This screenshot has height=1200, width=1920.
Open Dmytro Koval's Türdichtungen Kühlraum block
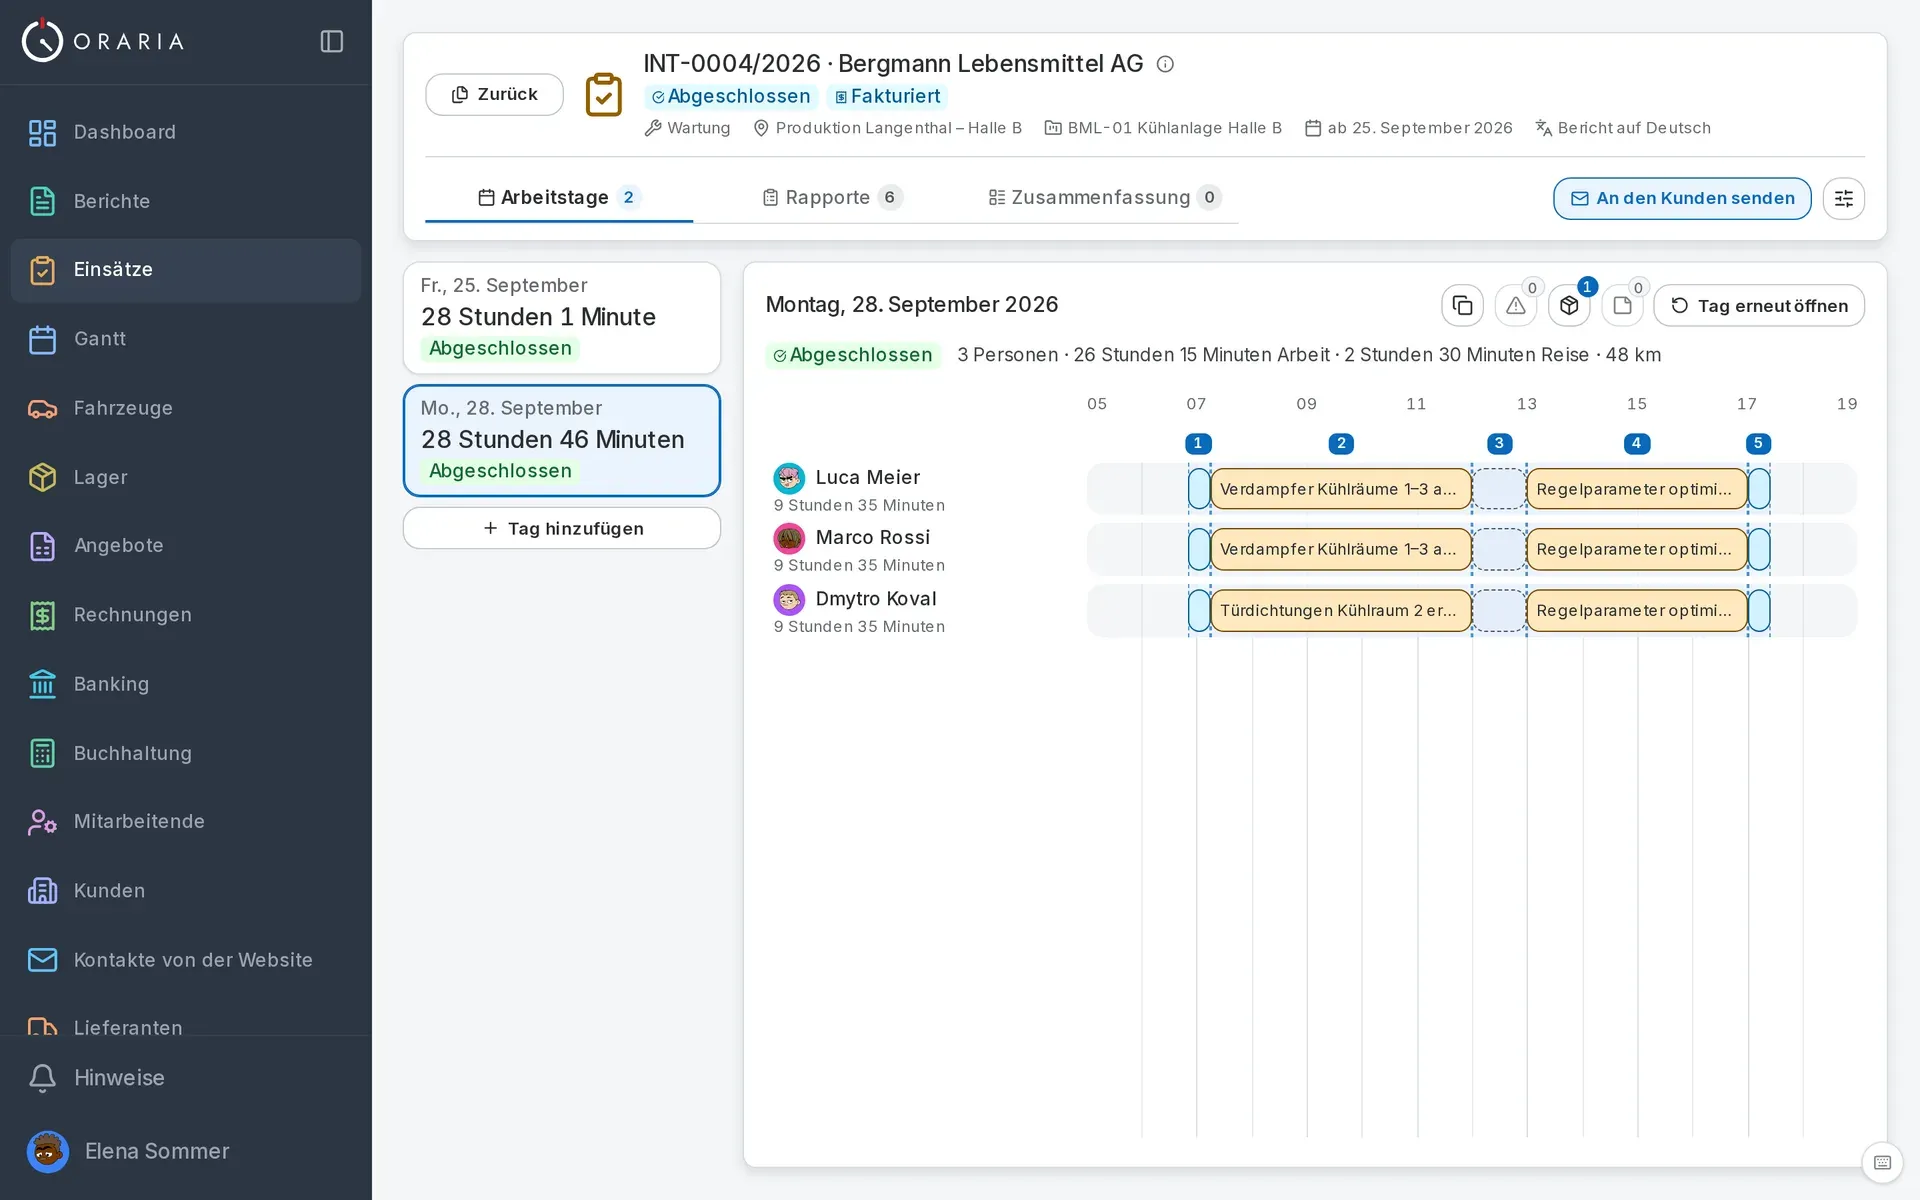1341,610
